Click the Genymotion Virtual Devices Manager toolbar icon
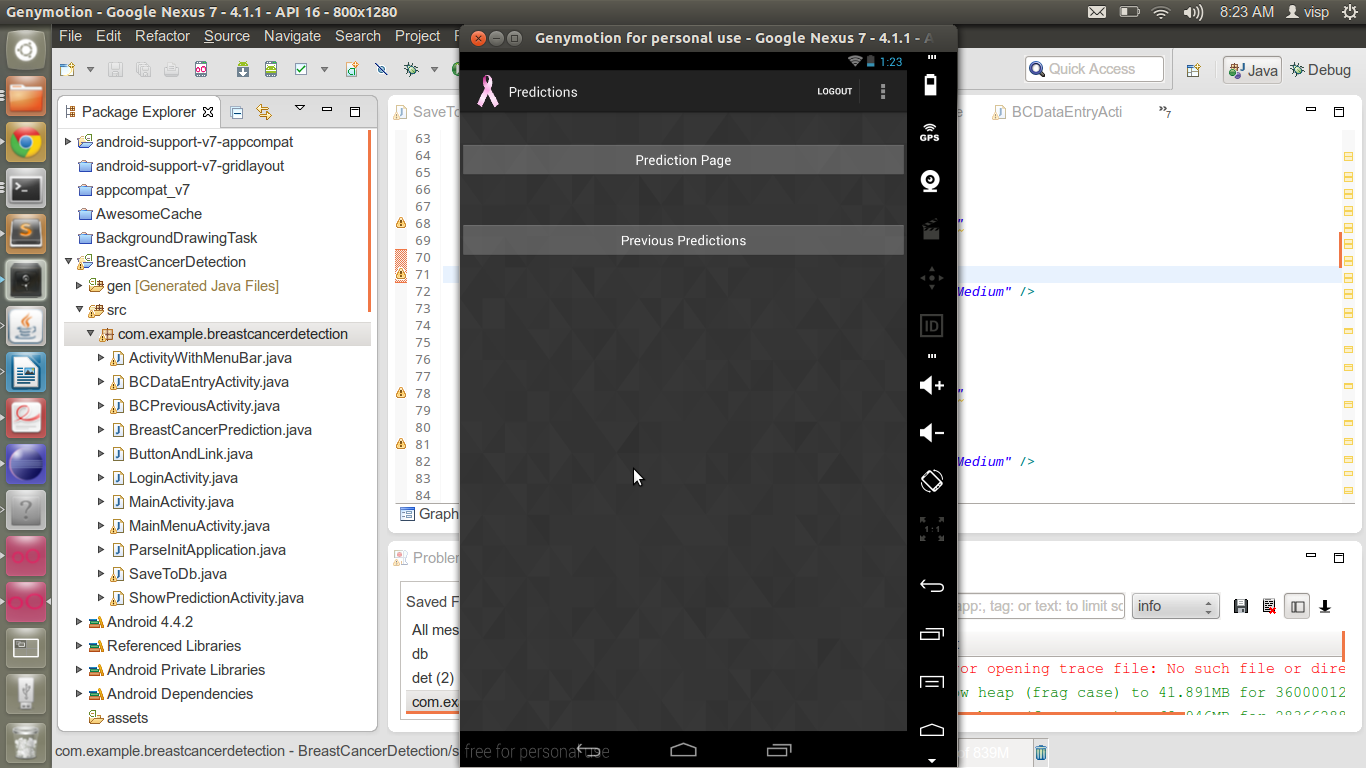The height and width of the screenshot is (768, 1366). (x=201, y=70)
